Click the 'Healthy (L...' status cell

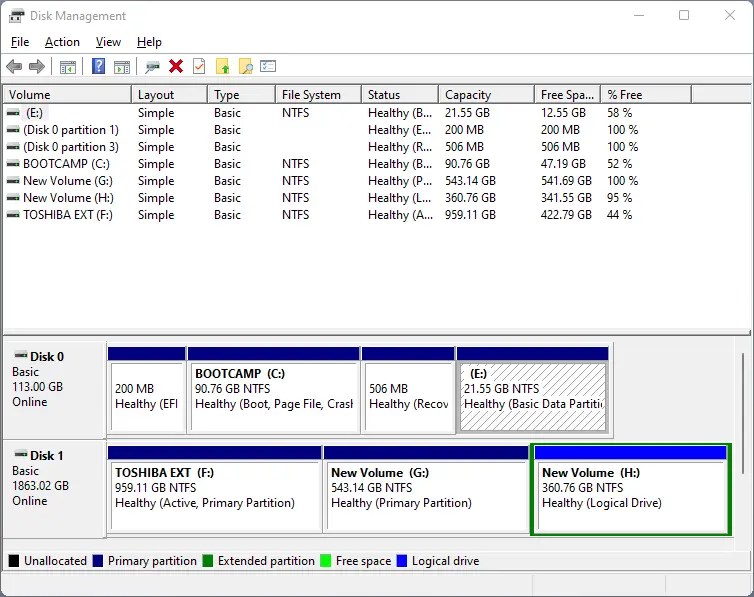click(x=400, y=198)
